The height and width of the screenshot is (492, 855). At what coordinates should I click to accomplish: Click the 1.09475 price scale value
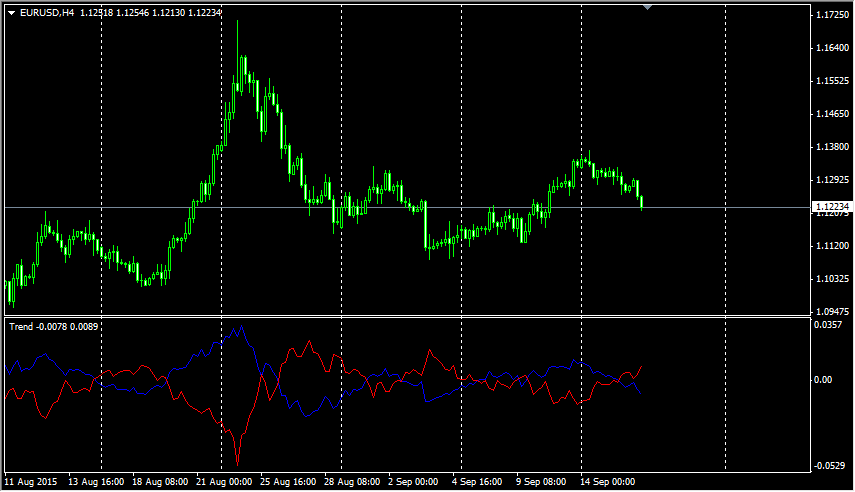pyautogui.click(x=832, y=311)
